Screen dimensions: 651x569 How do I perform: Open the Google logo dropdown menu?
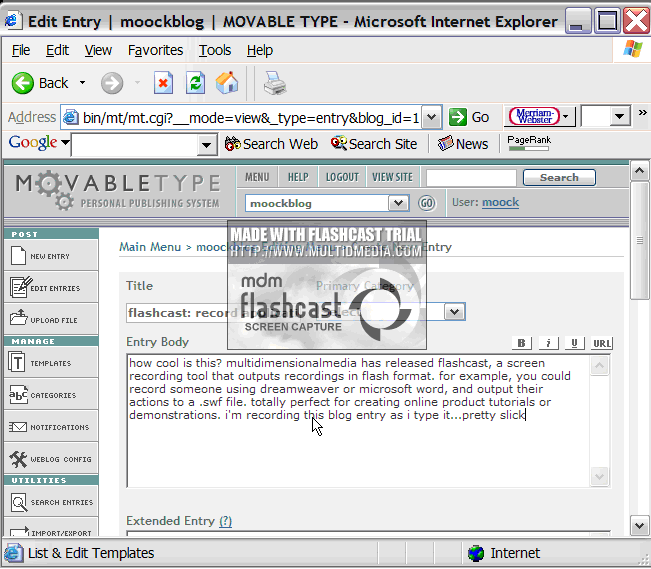(x=65, y=142)
